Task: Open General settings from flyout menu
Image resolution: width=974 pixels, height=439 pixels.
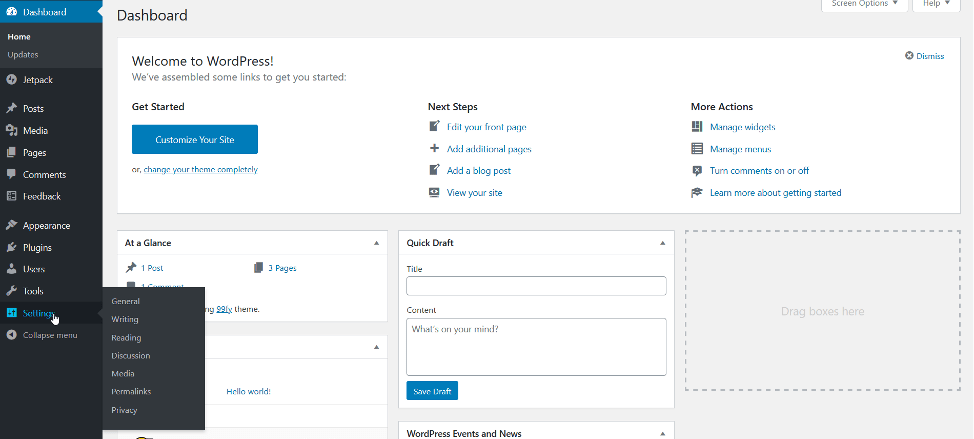Action: tap(125, 301)
